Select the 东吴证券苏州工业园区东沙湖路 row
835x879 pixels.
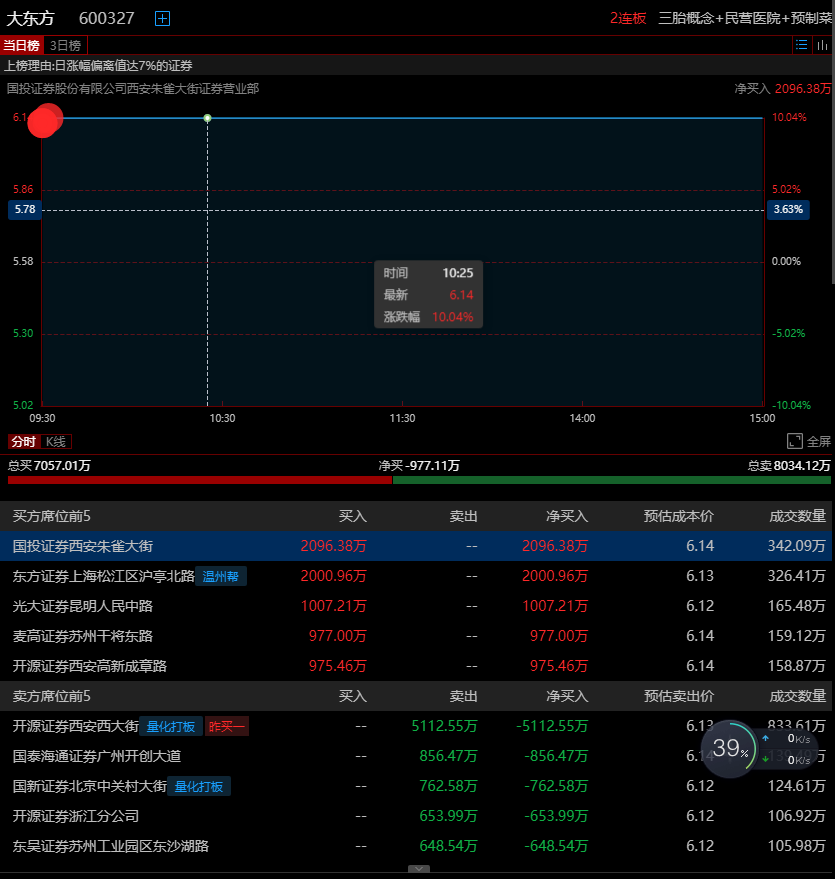[416, 846]
